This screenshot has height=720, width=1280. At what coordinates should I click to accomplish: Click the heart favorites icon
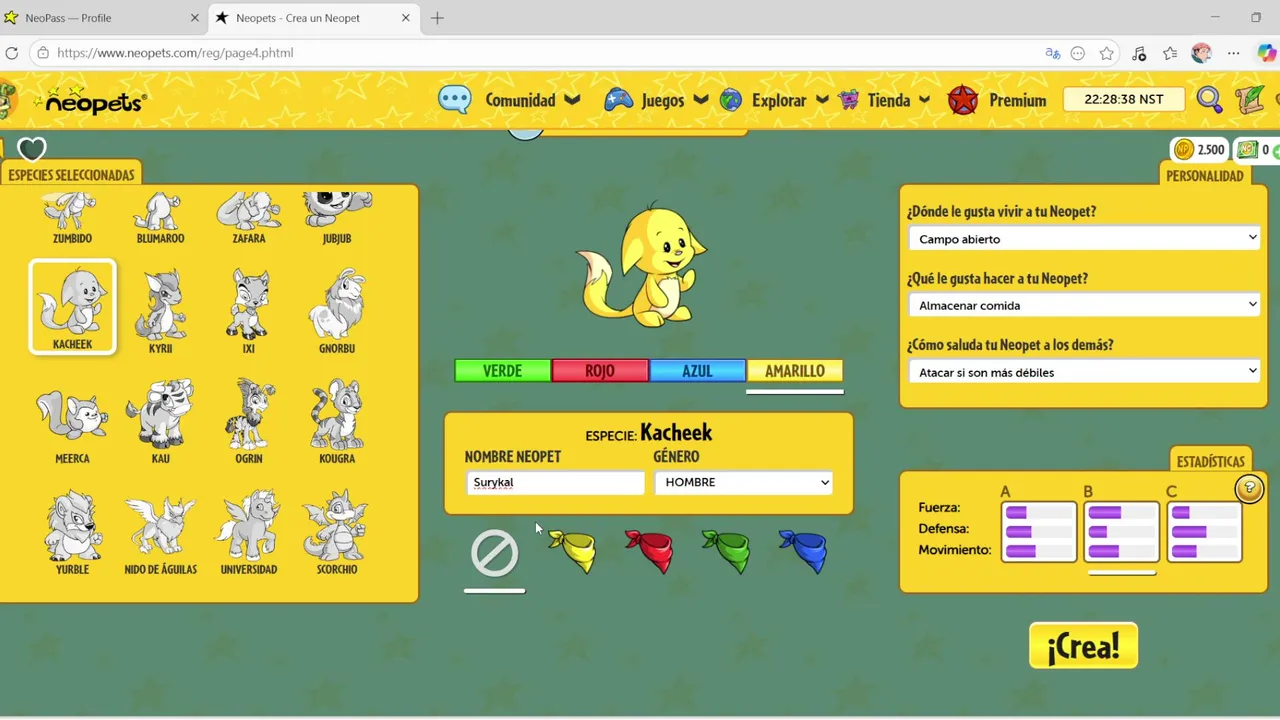coord(32,150)
